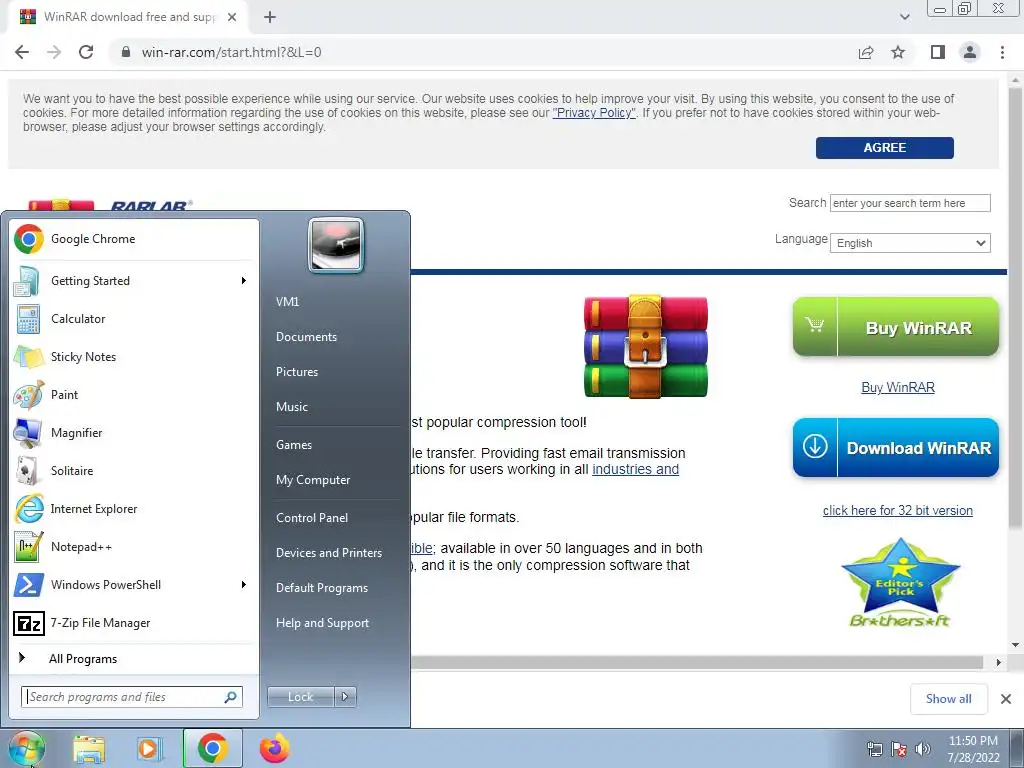The height and width of the screenshot is (768, 1024).
Task: Click the Windows Start orb
Action: pos(27,748)
